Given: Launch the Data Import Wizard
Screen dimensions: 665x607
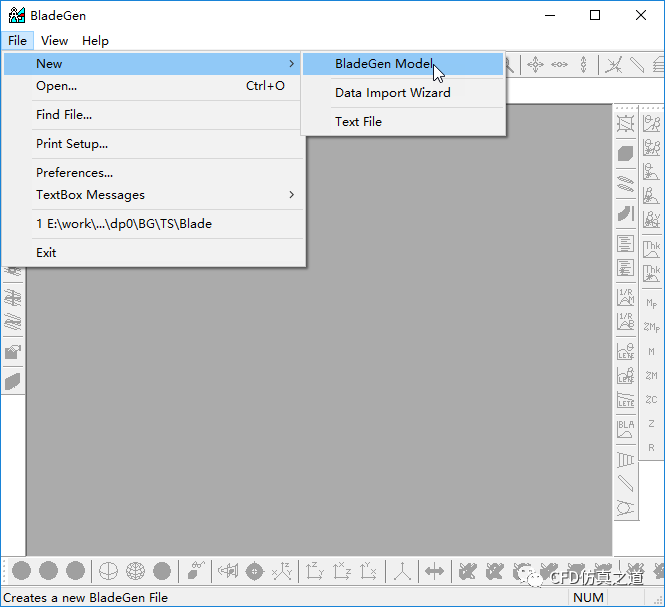Looking at the screenshot, I should coord(403,92).
